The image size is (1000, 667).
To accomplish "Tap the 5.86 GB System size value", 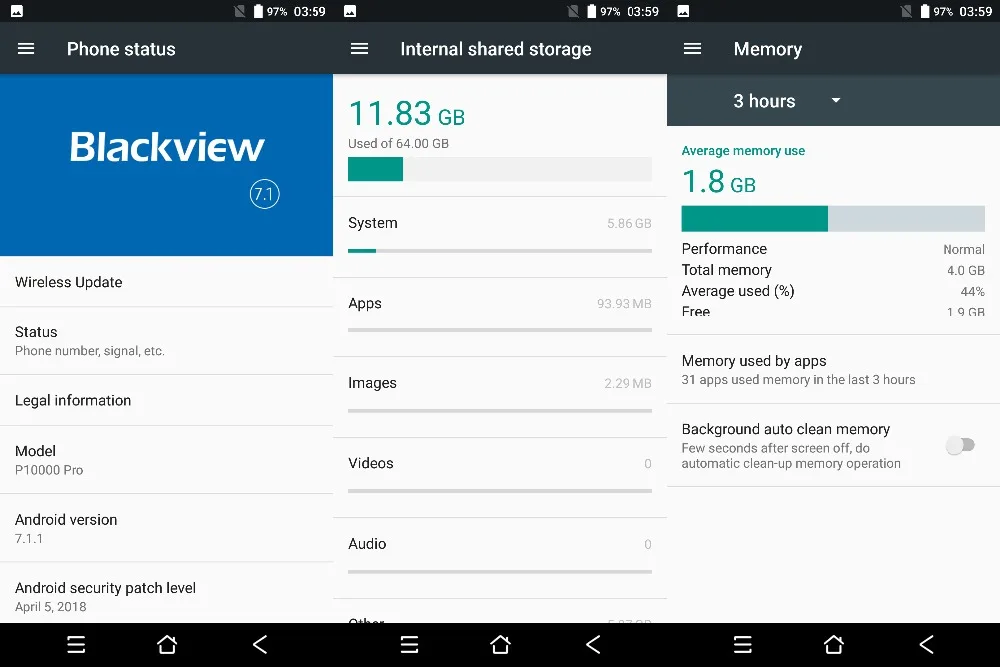I will pyautogui.click(x=629, y=223).
